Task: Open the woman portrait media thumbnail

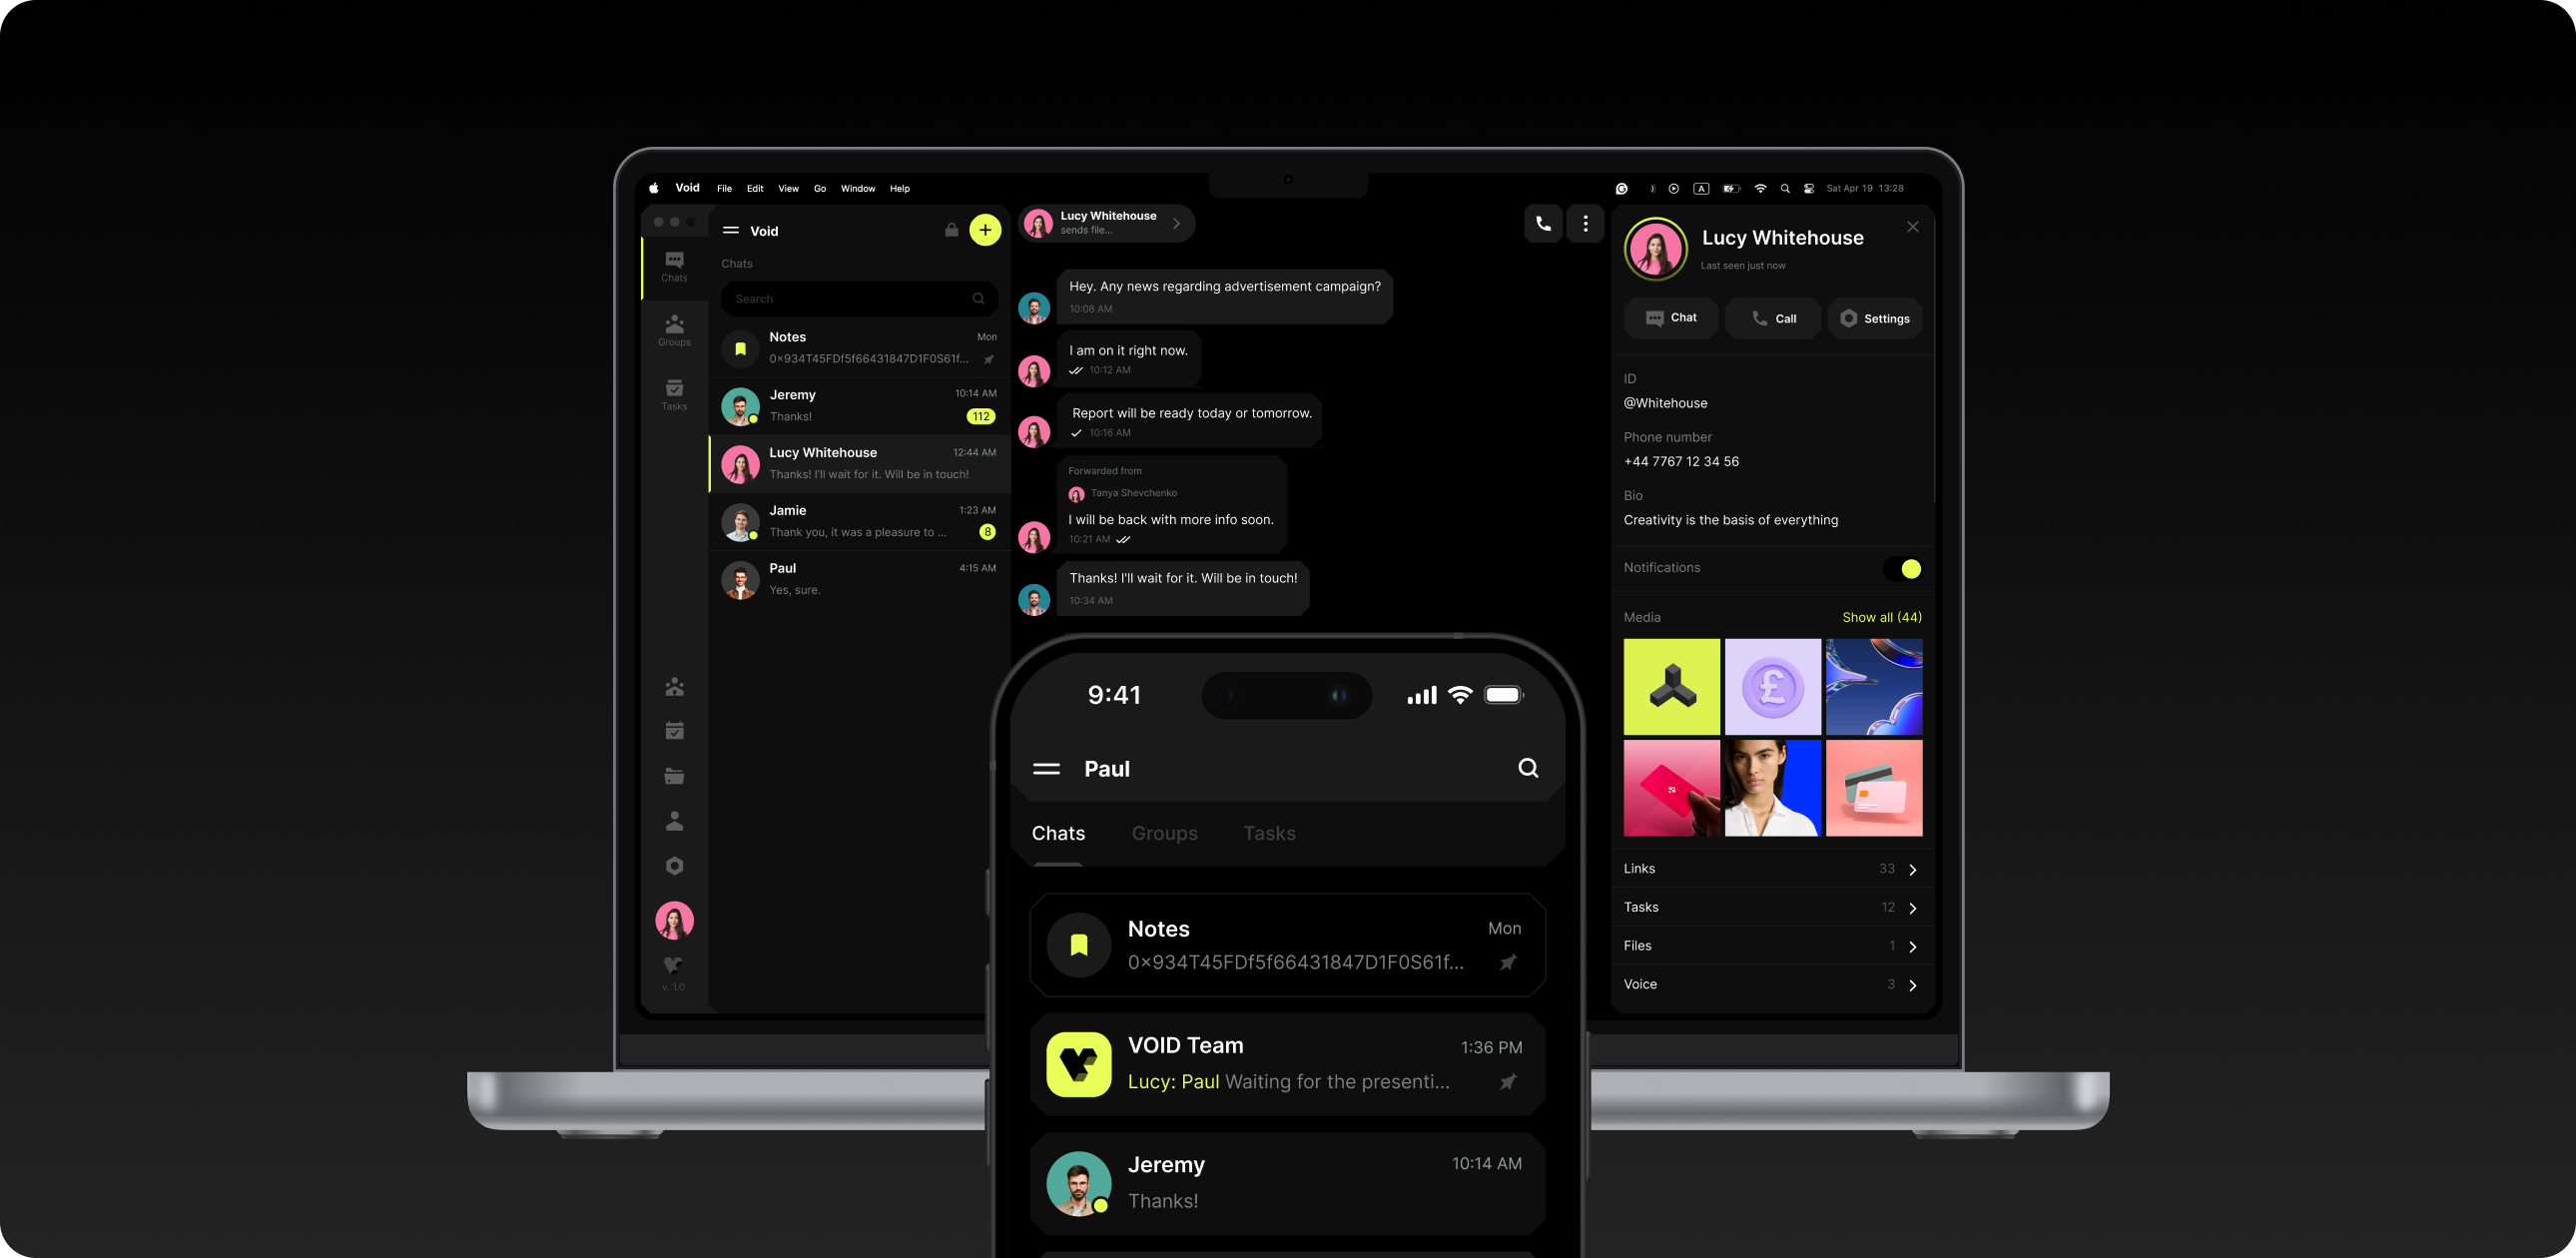Action: coord(1773,788)
